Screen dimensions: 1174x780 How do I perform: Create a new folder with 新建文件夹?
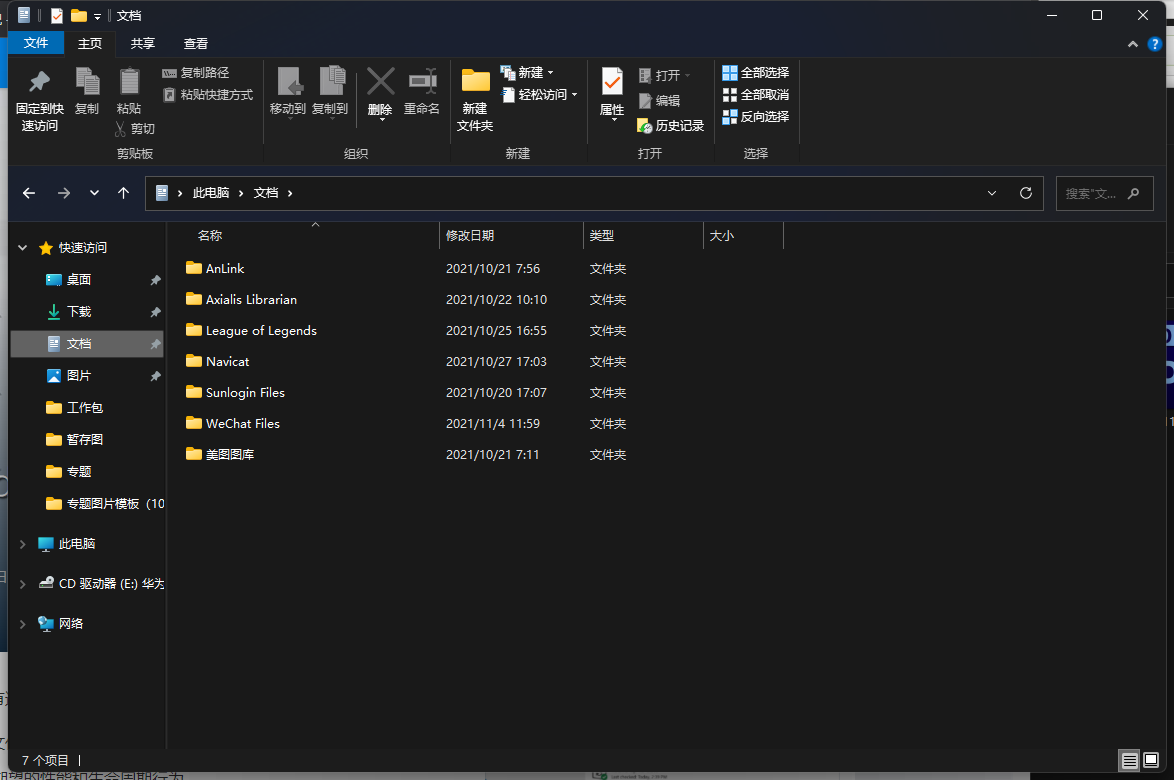(475, 100)
